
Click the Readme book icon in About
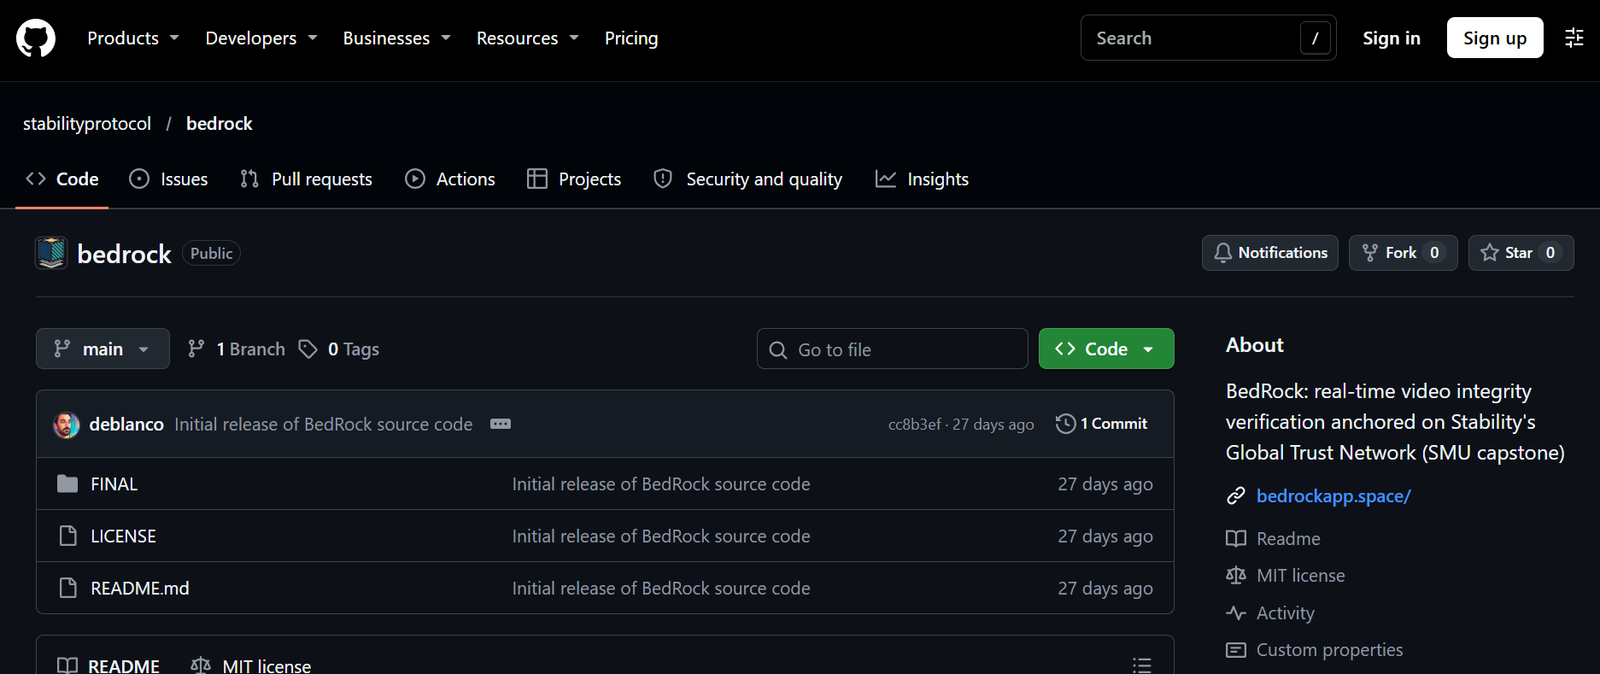pyautogui.click(x=1236, y=539)
